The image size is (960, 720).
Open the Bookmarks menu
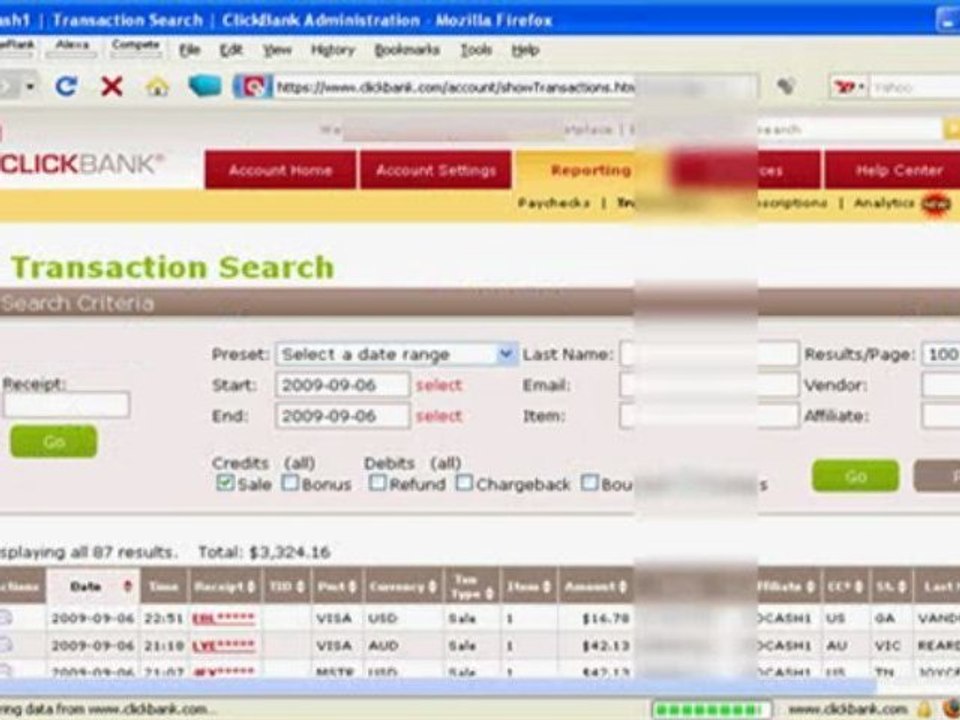click(x=407, y=50)
